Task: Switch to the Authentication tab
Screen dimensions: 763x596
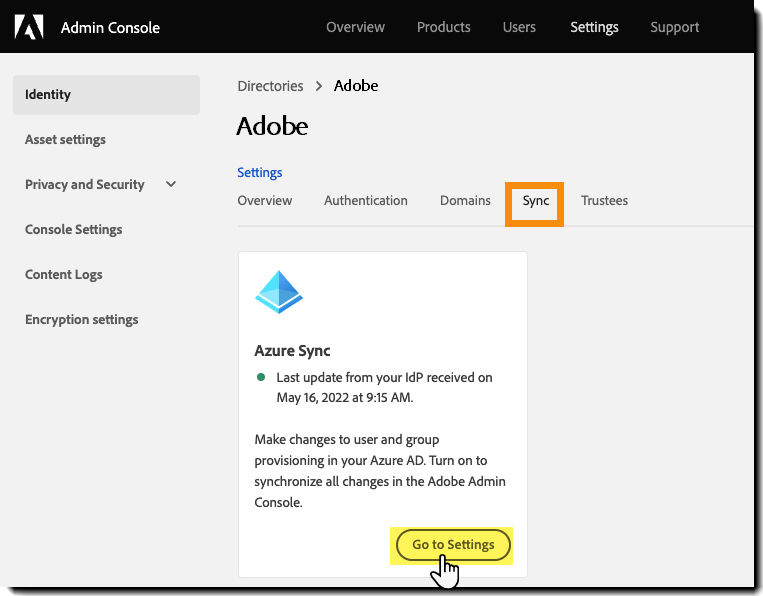Action: pyautogui.click(x=366, y=201)
